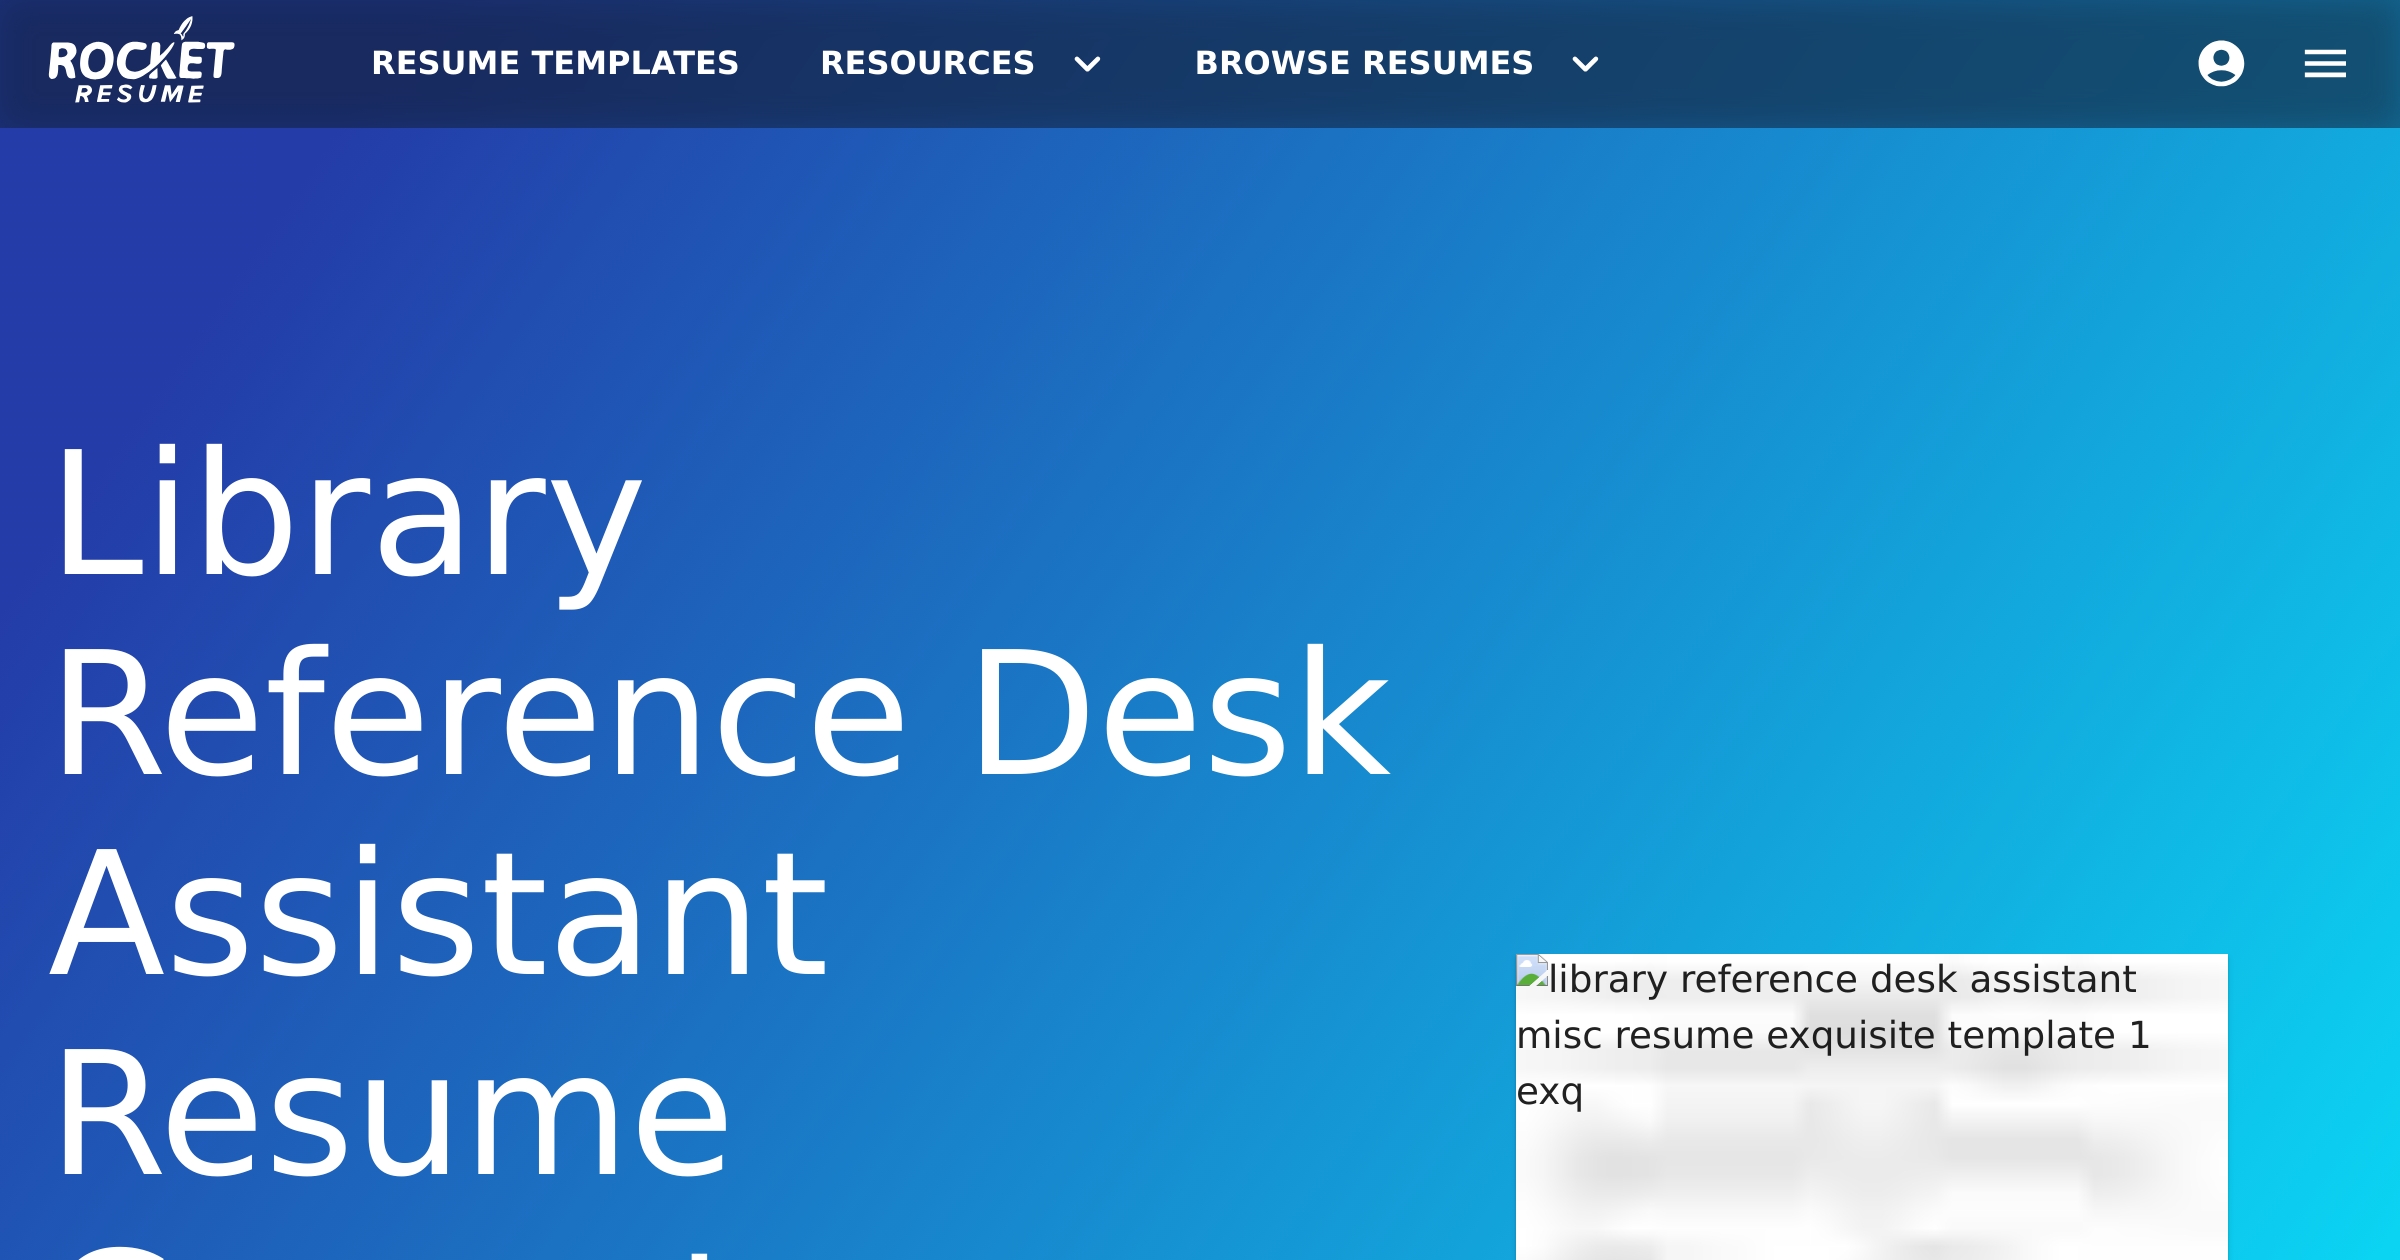The width and height of the screenshot is (2400, 1260).
Task: Expand the Browse Resumes chevron arrow
Action: [x=1585, y=65]
